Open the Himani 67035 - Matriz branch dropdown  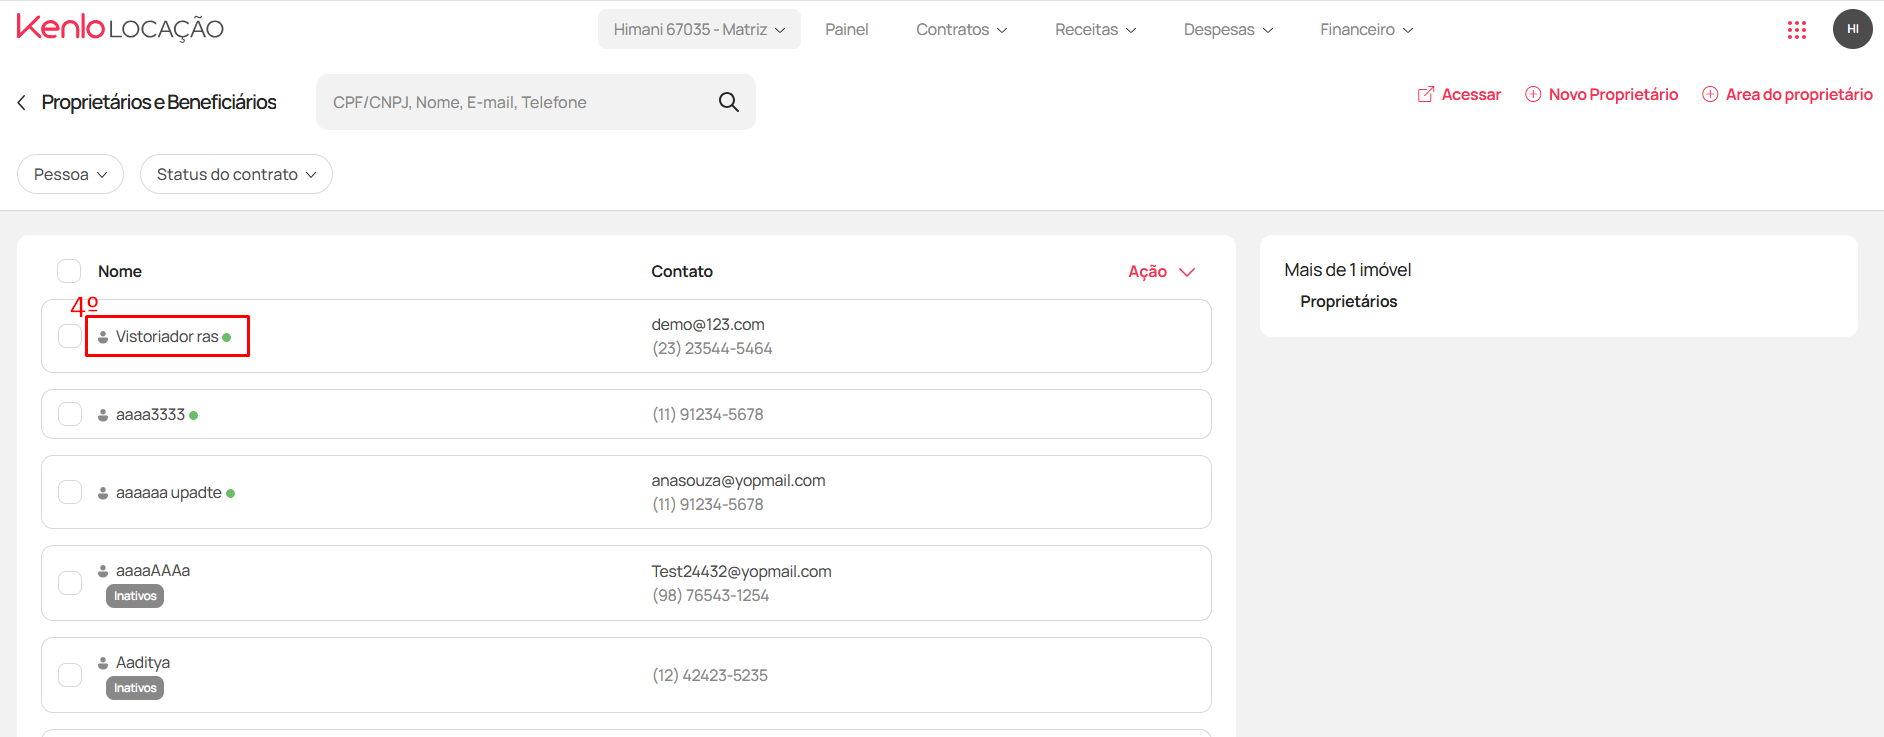pos(699,29)
